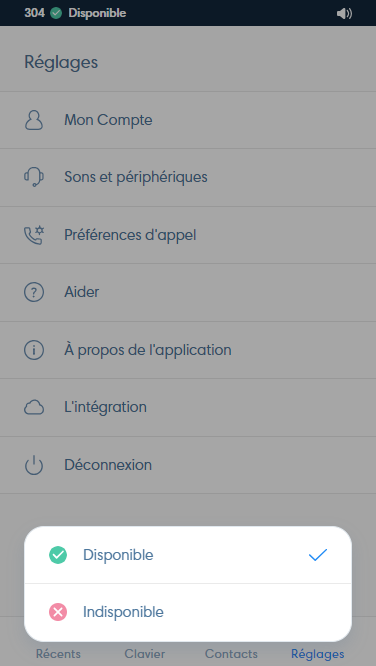Click the headset icon for Sons et périphériques
Viewport: 376px width, 666px height.
[34, 177]
